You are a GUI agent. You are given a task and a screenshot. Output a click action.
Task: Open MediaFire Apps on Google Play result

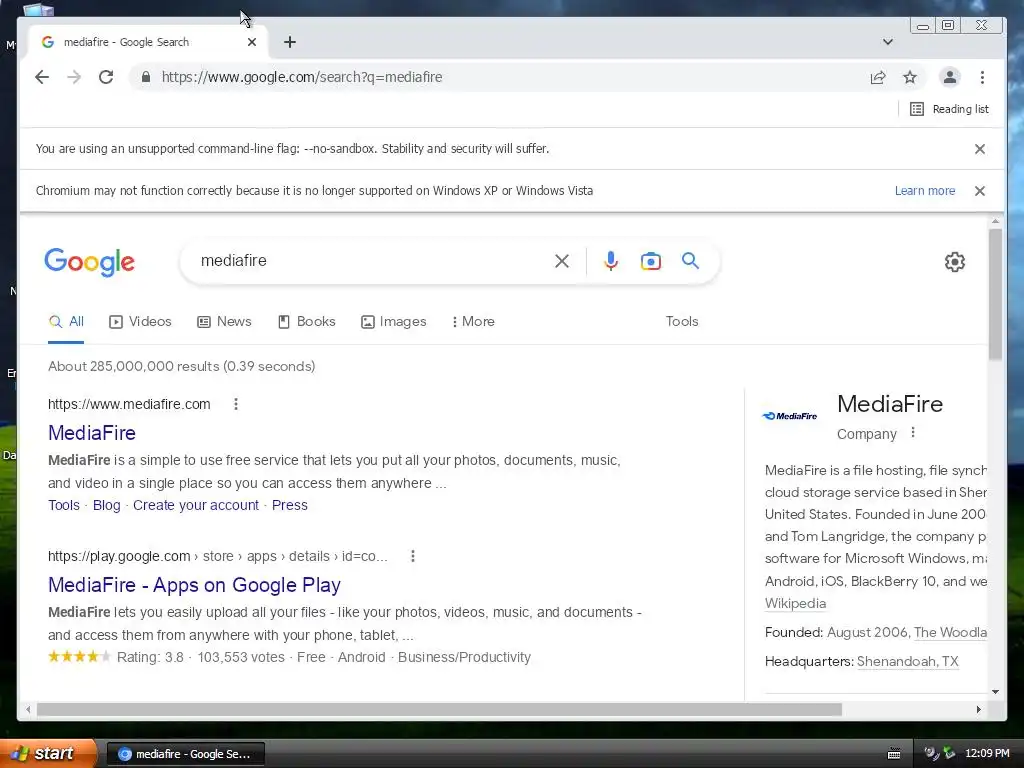pos(195,585)
